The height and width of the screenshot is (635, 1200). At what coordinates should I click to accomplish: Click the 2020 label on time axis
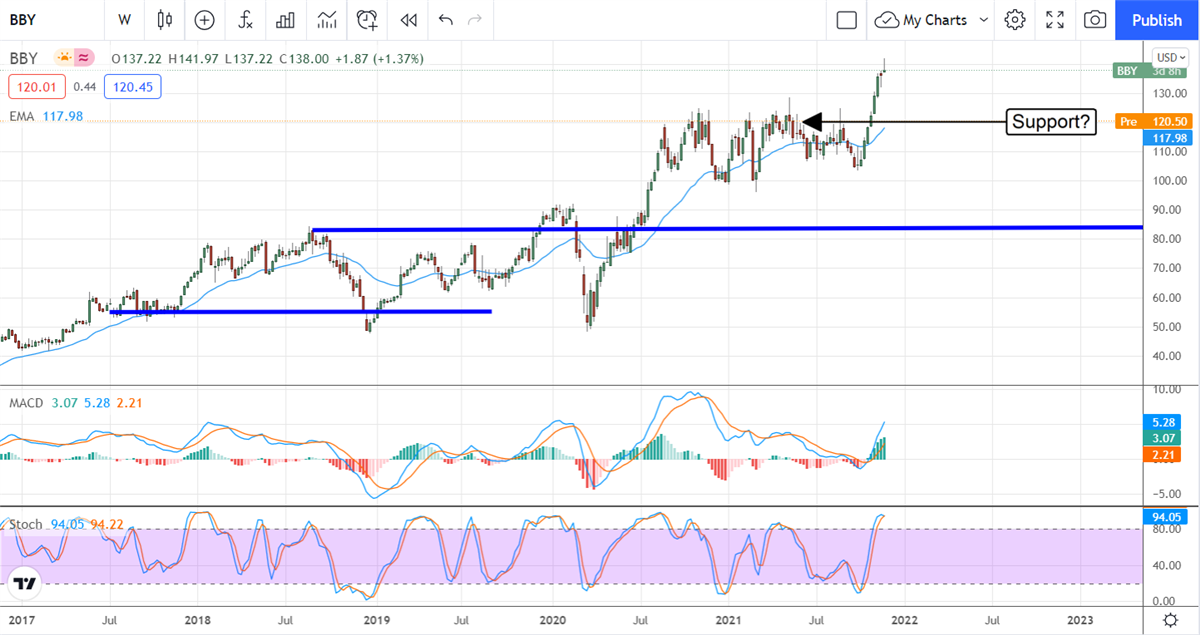[553, 620]
